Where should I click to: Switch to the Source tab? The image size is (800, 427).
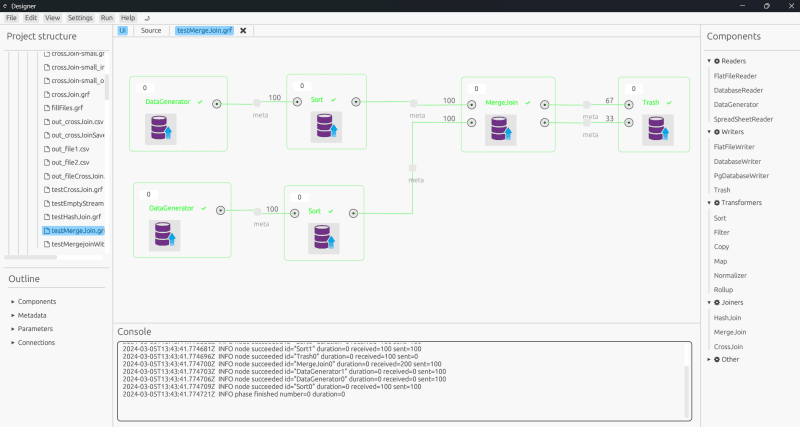coord(151,31)
